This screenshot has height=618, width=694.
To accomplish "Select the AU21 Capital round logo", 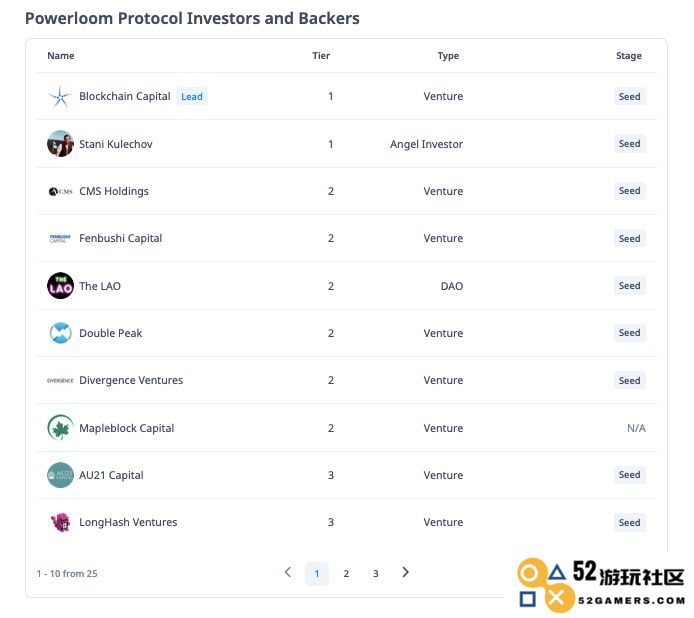I will pos(60,475).
